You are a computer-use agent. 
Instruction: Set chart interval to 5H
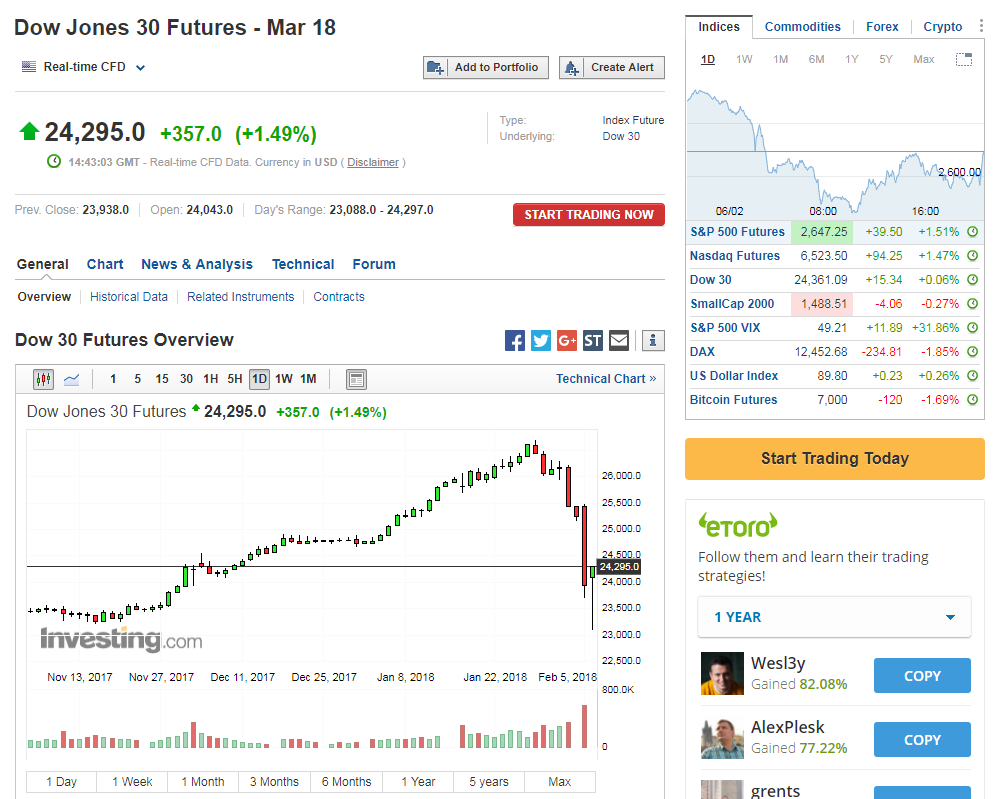click(234, 379)
